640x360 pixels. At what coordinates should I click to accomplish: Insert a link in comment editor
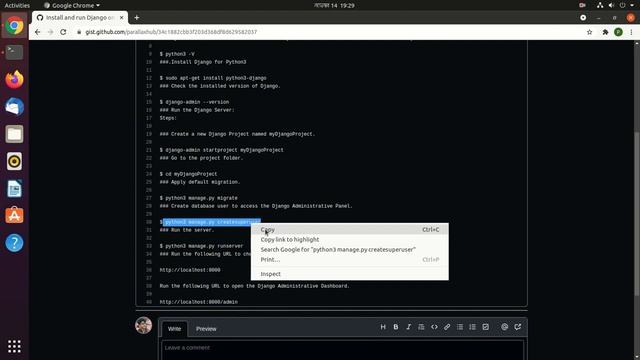point(447,327)
